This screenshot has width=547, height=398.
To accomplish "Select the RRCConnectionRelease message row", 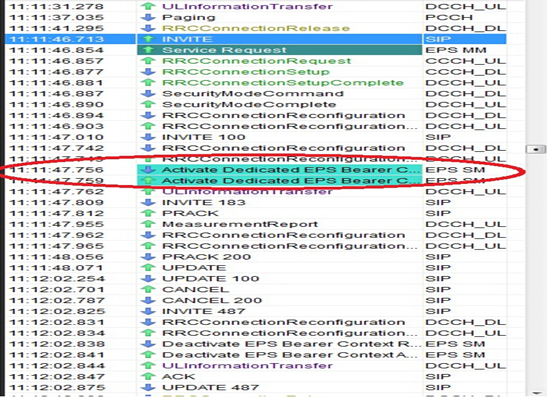I will [256, 28].
